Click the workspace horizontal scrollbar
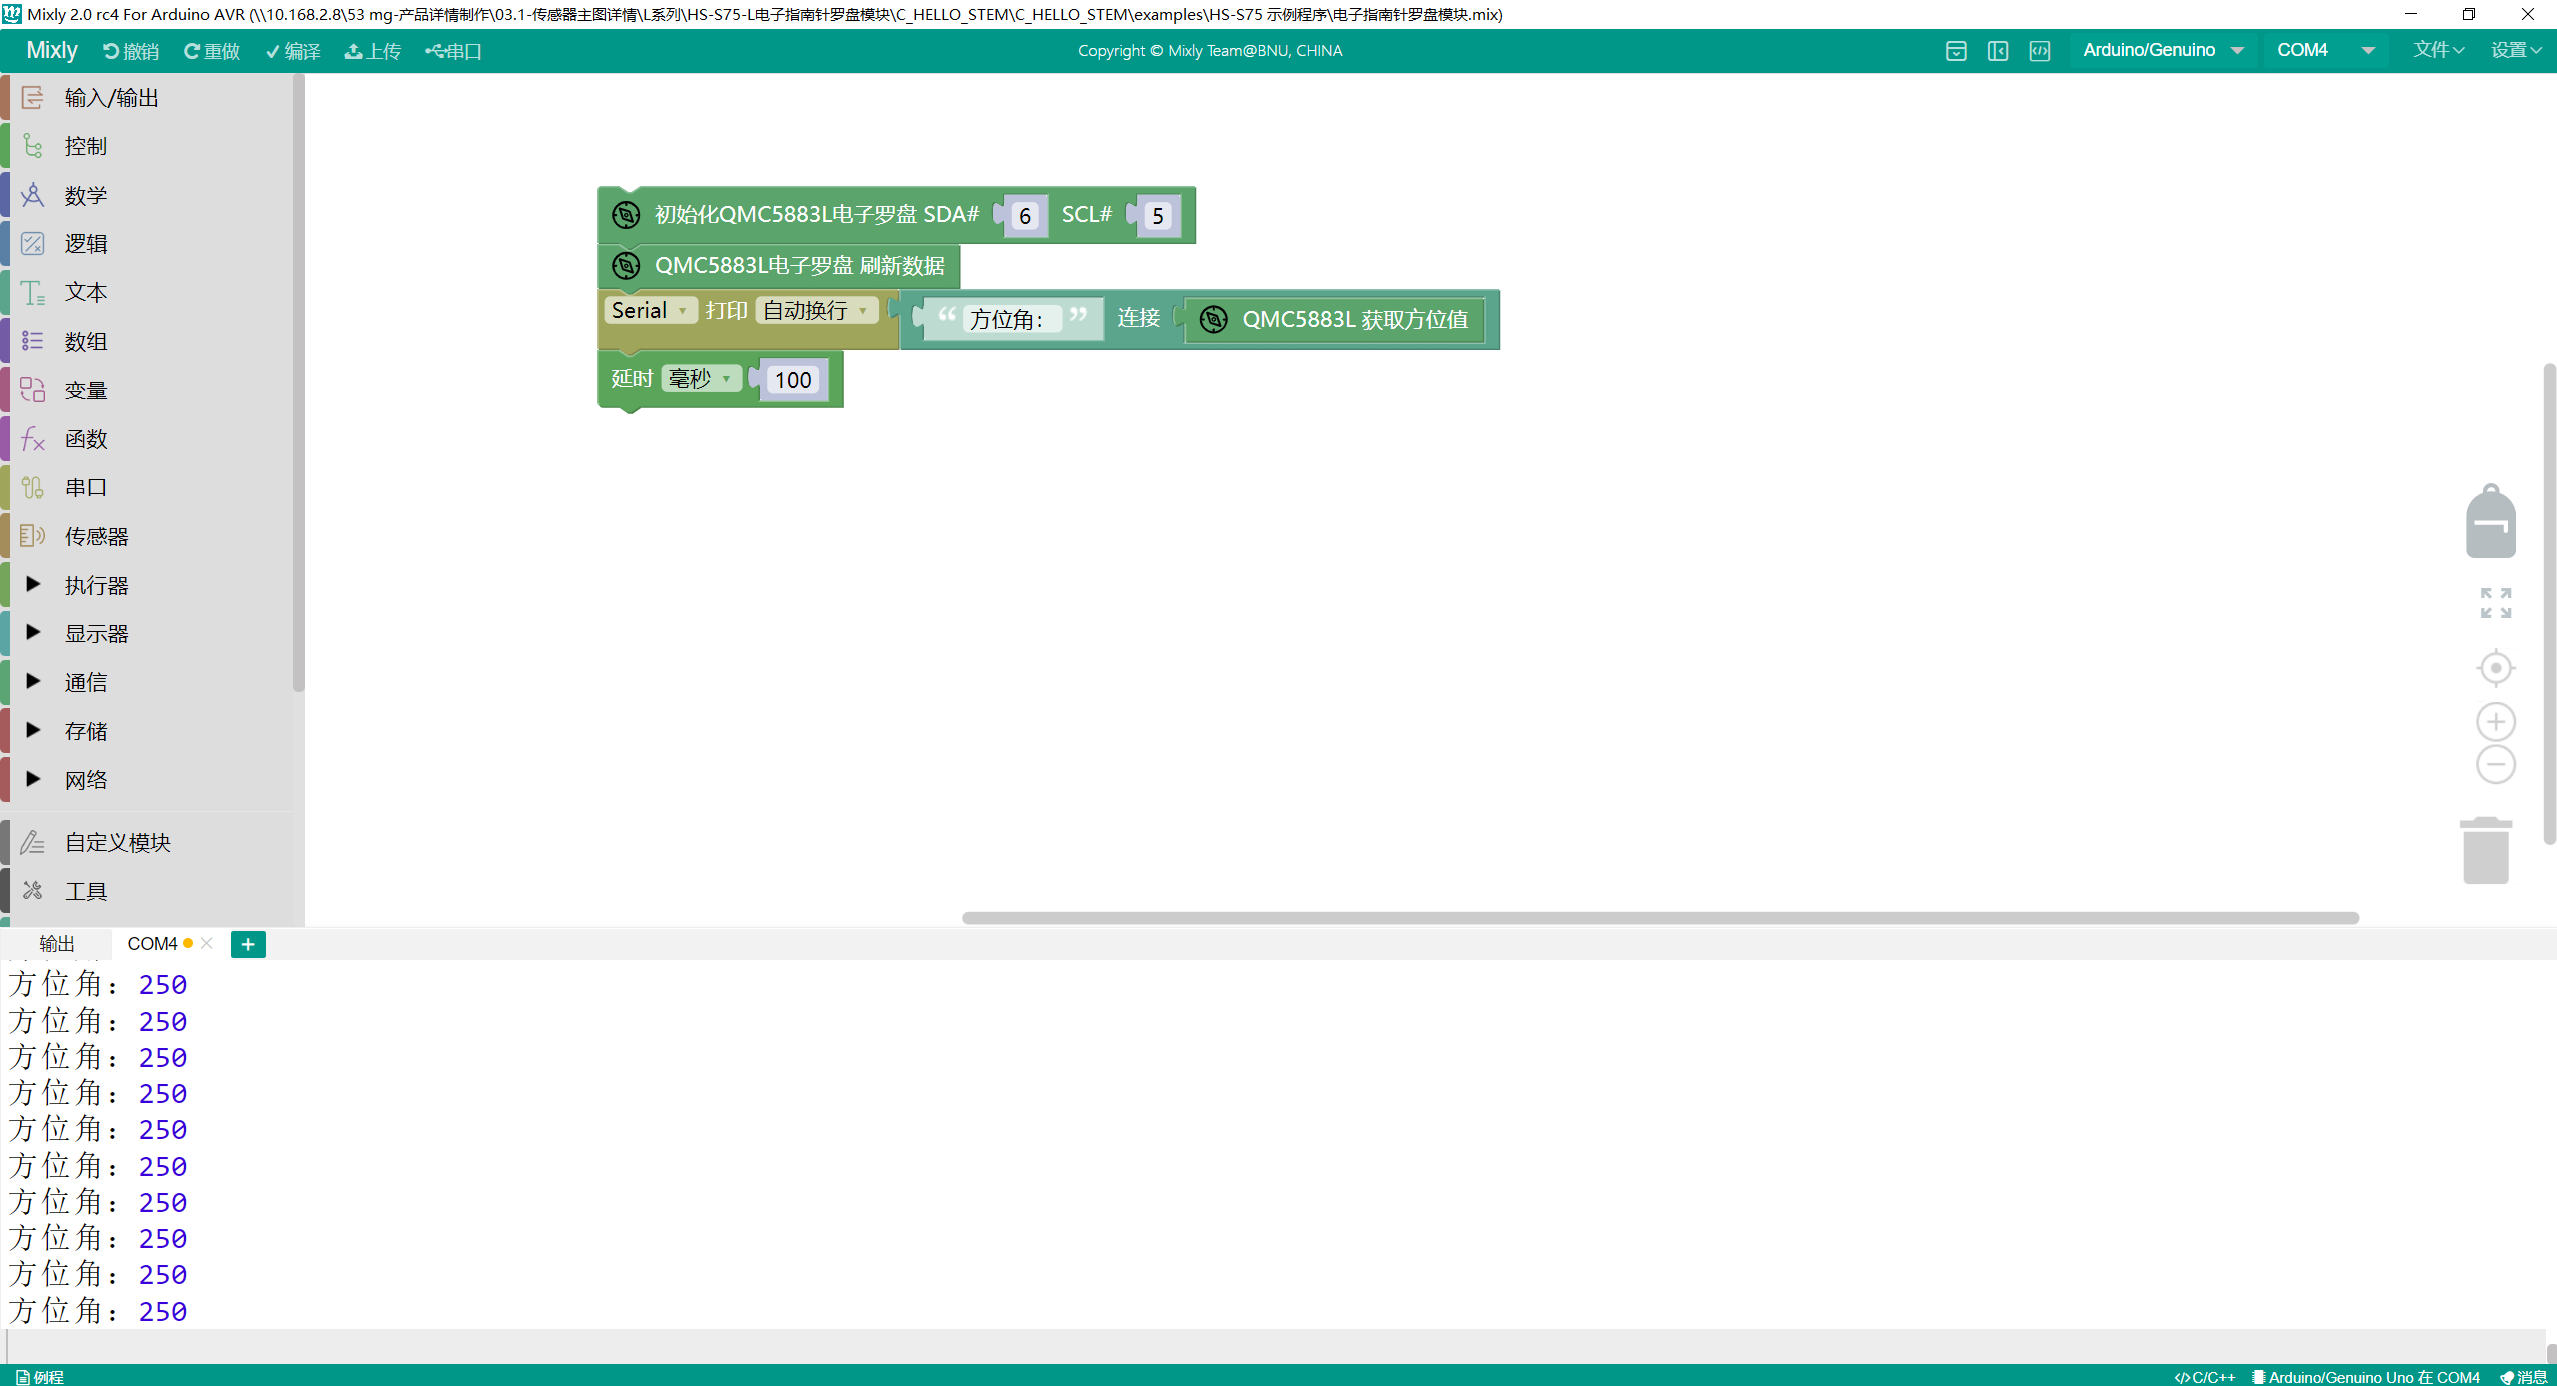 [x=1659, y=918]
